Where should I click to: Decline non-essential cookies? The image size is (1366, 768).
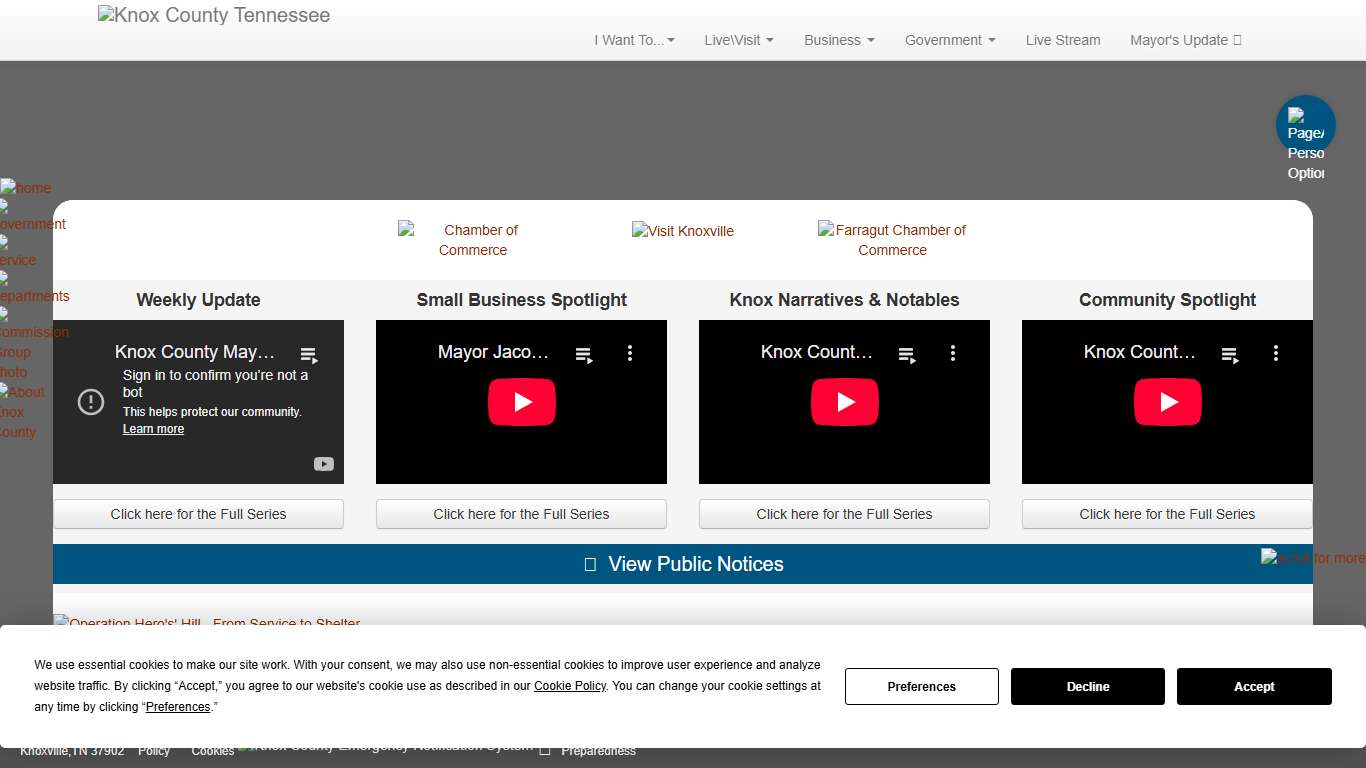(x=1087, y=687)
